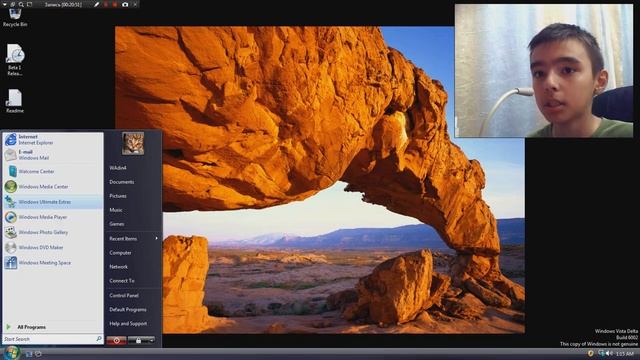Screen dimensions: 640x360
Task: Click the zoom magnifier icon in recorder bar
Action: point(21,4)
